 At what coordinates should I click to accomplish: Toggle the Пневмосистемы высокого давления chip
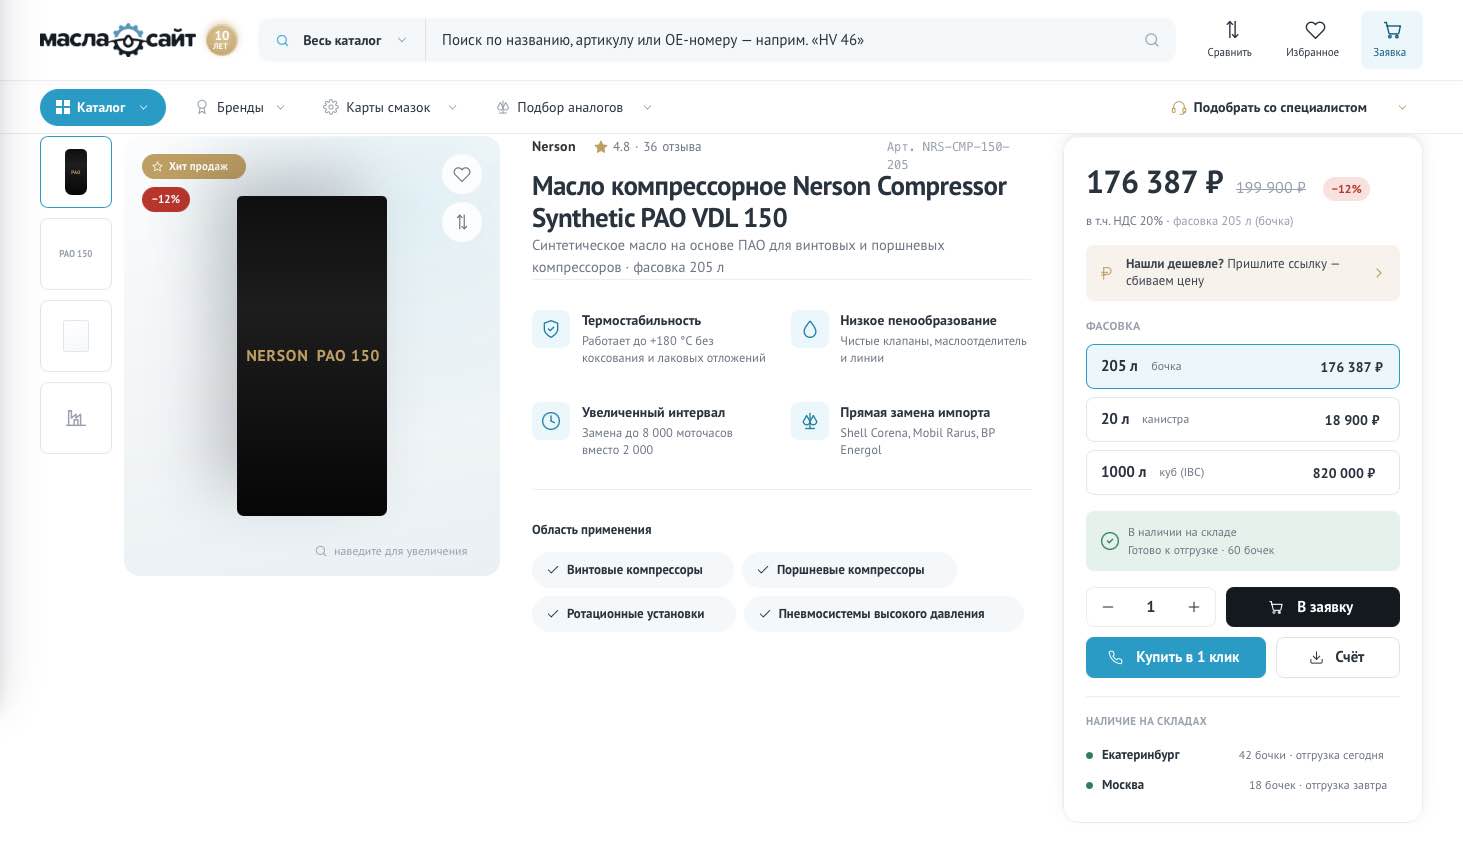pos(884,614)
